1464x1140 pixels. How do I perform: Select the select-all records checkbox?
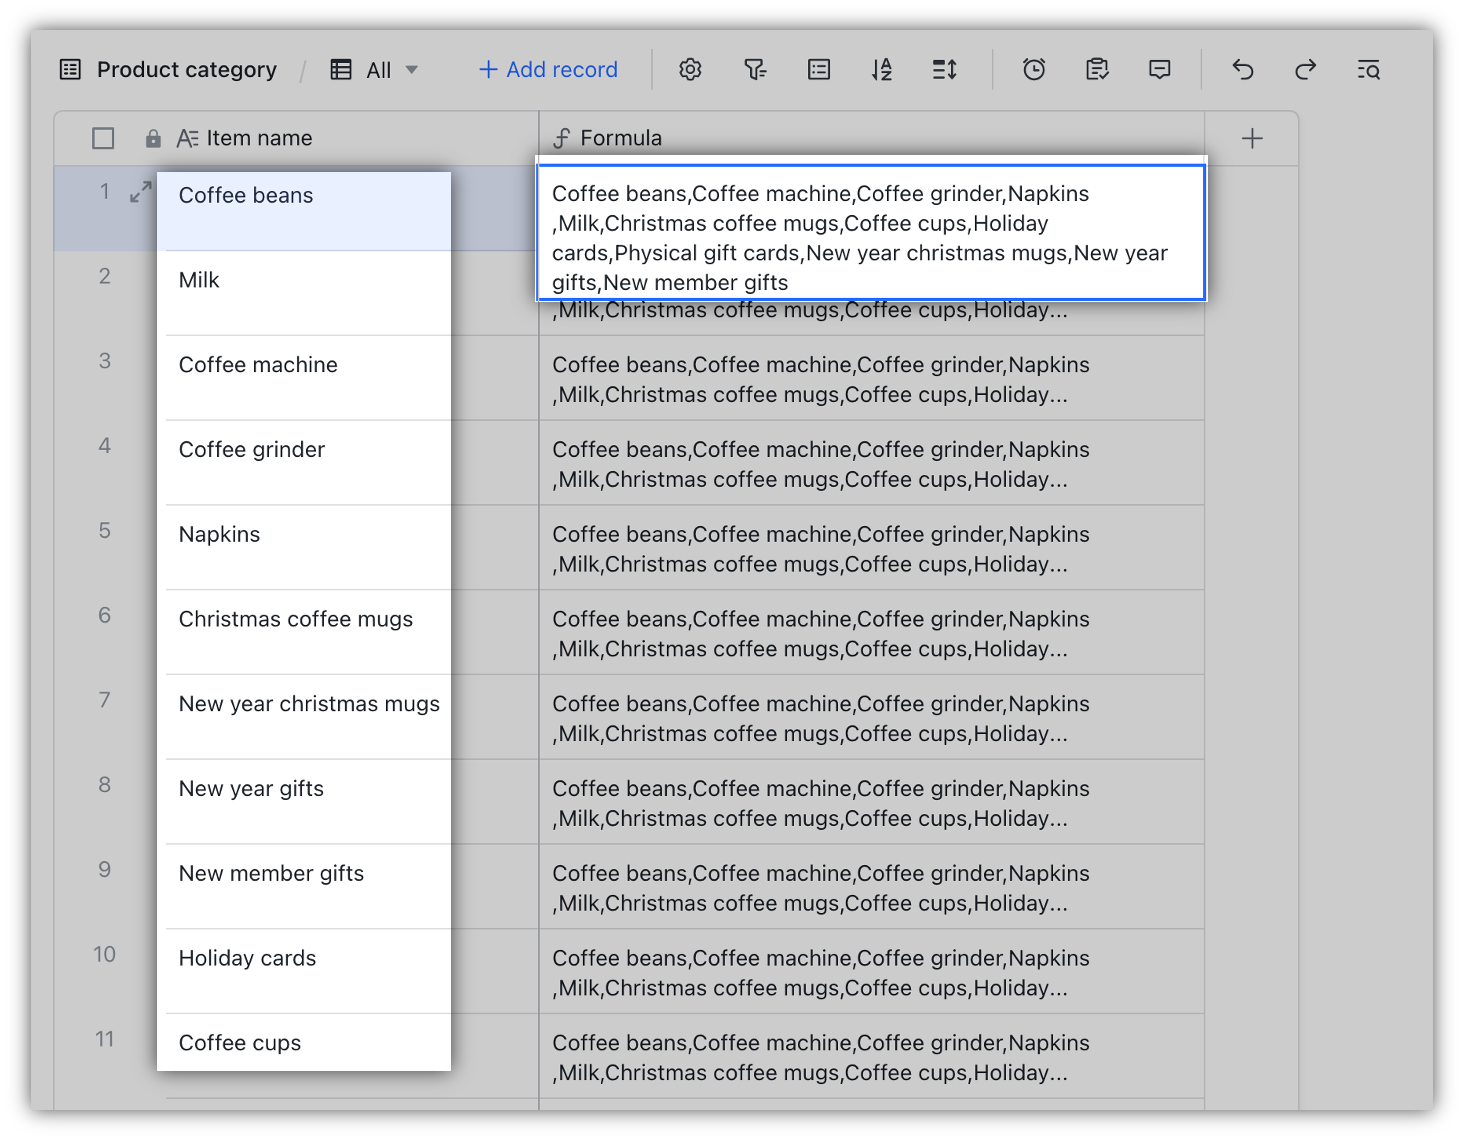pyautogui.click(x=102, y=138)
